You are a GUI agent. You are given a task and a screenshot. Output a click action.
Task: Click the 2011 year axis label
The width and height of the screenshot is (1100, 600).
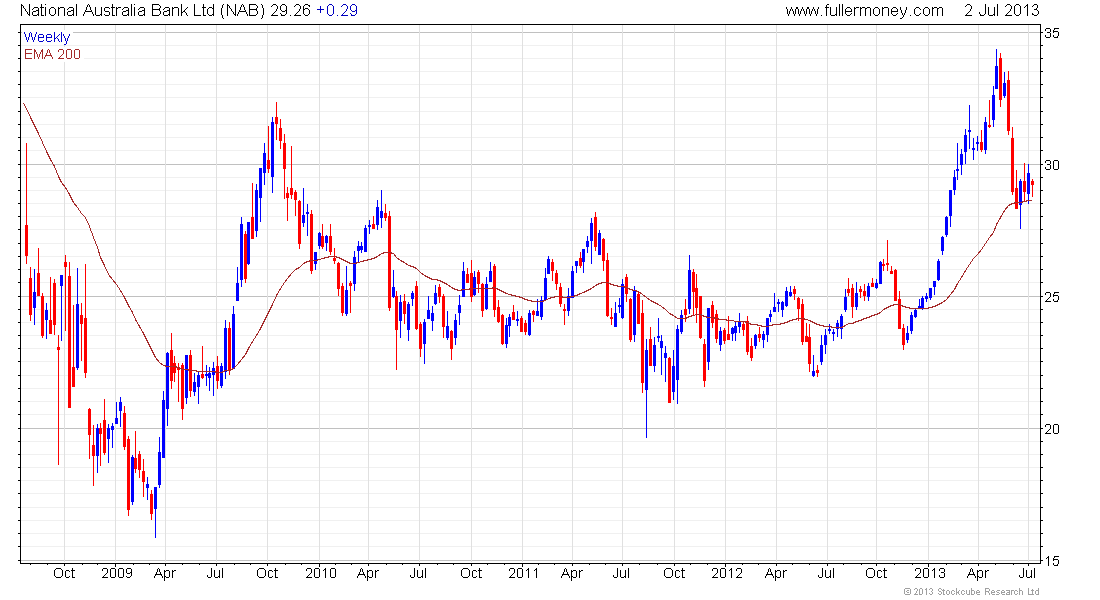pyautogui.click(x=523, y=573)
